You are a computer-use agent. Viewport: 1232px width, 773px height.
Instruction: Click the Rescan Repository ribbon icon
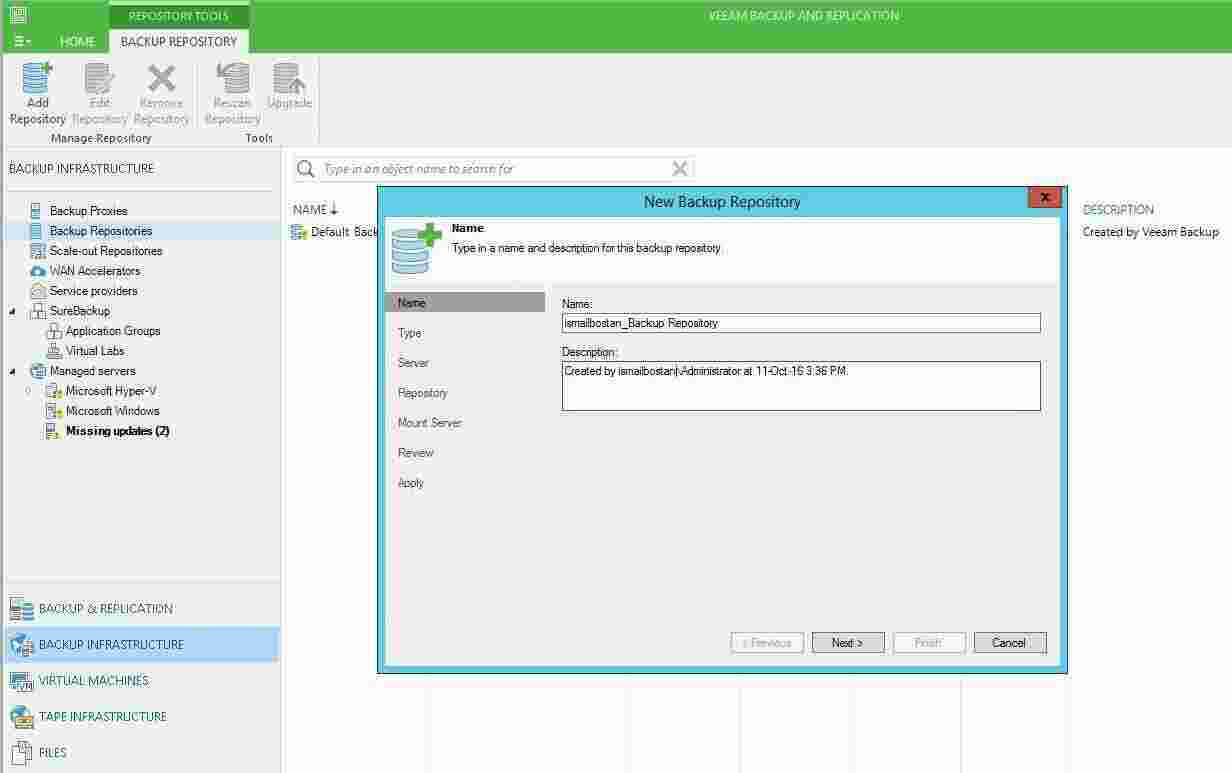point(232,94)
